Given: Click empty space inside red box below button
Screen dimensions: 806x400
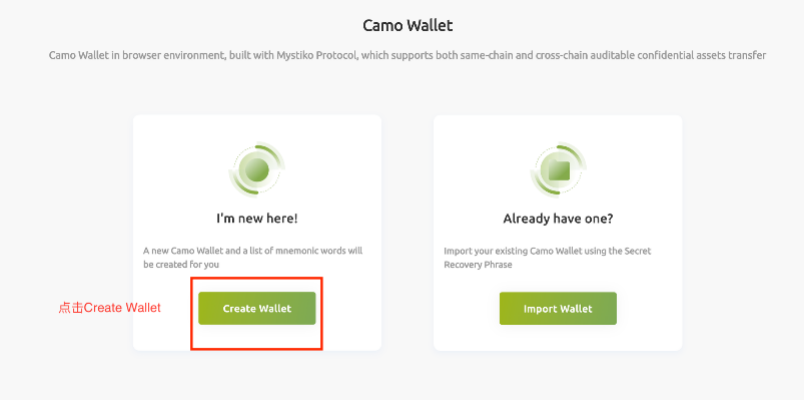Looking at the screenshot, I should pos(257,337).
